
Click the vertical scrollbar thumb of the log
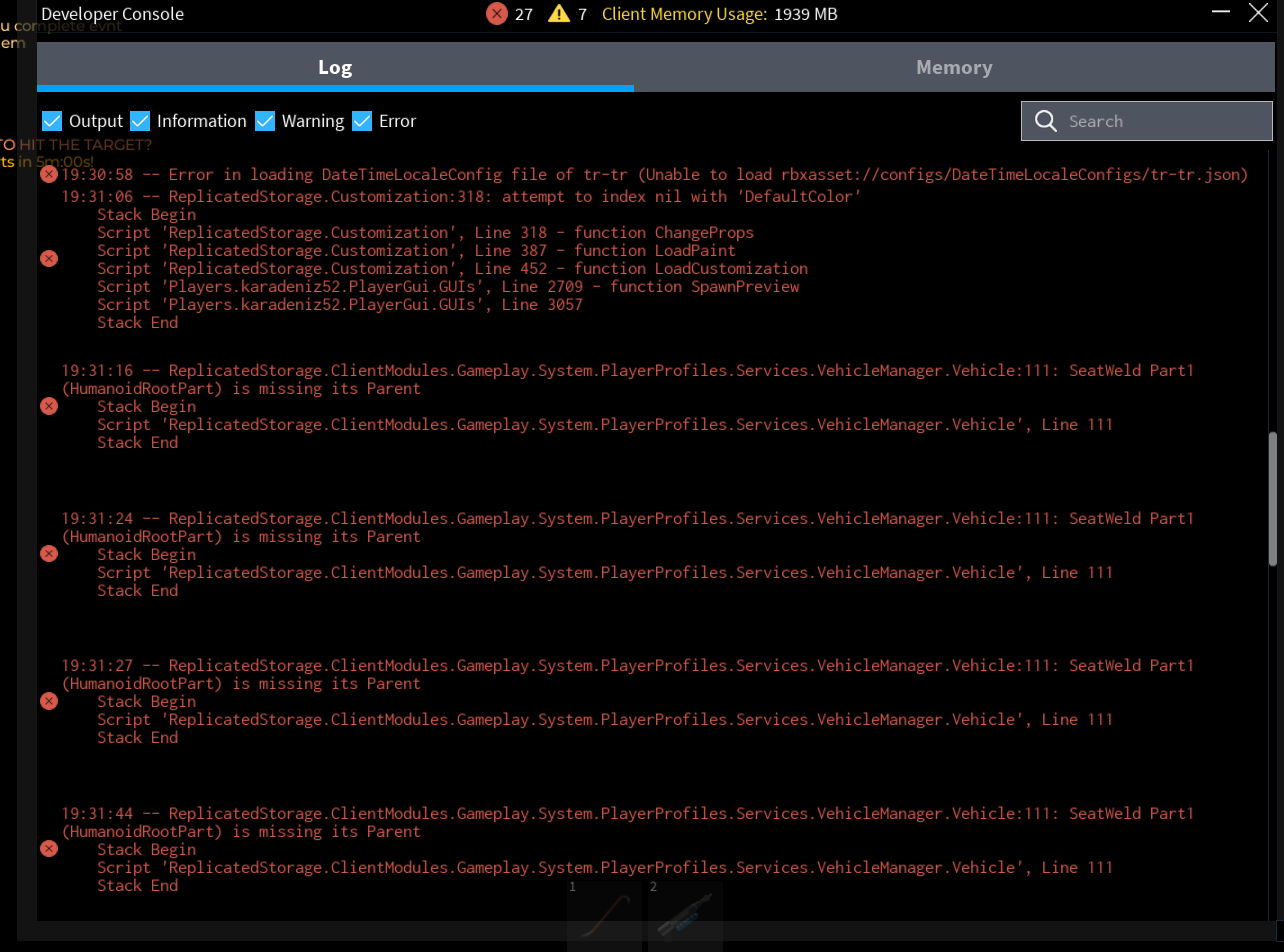[x=1273, y=498]
